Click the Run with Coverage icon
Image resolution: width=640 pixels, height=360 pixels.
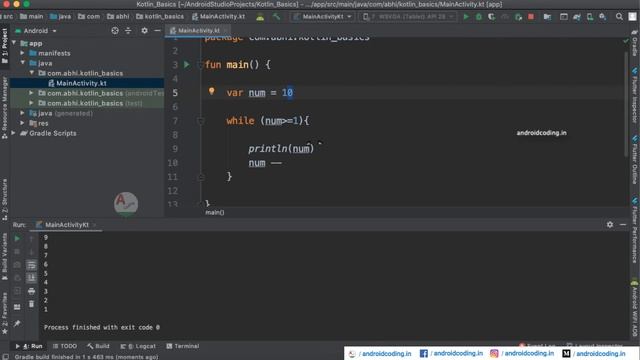492,17
